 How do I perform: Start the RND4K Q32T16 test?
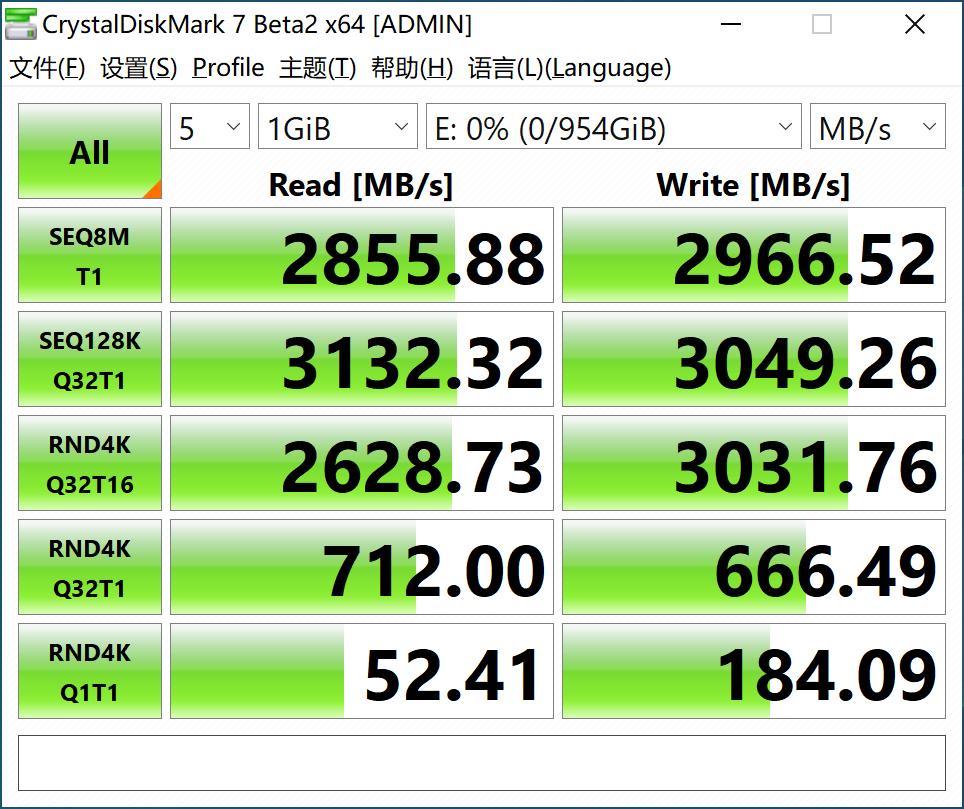[90, 463]
